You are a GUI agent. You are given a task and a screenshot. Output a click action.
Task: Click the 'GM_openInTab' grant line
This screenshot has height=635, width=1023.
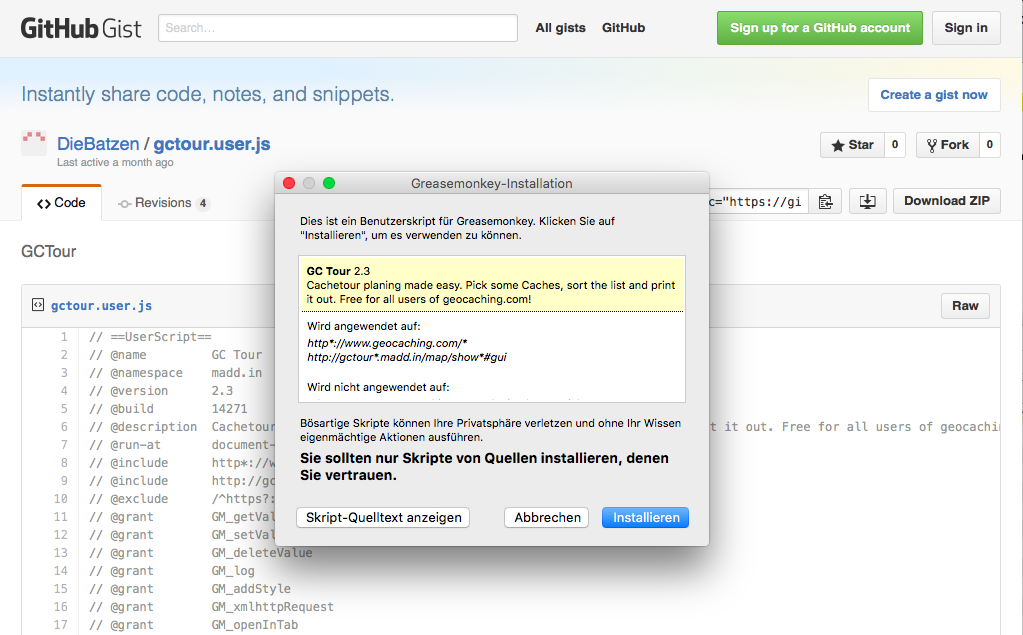[193, 625]
